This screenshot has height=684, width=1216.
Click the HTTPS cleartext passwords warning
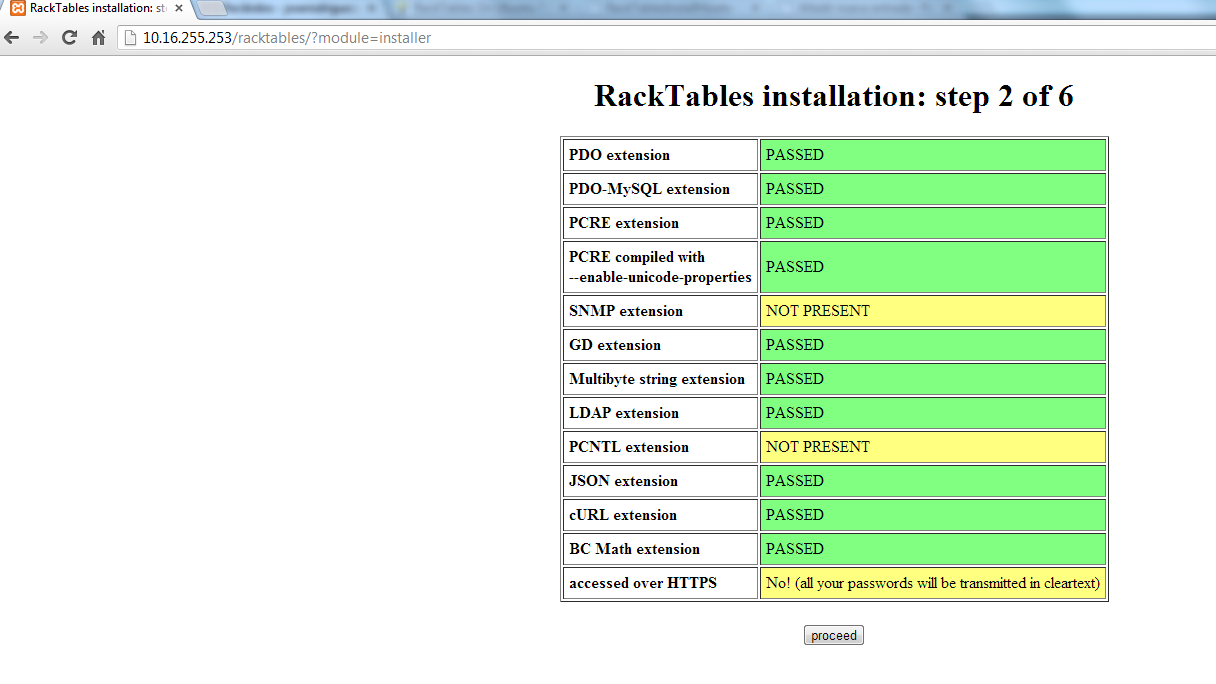[932, 583]
